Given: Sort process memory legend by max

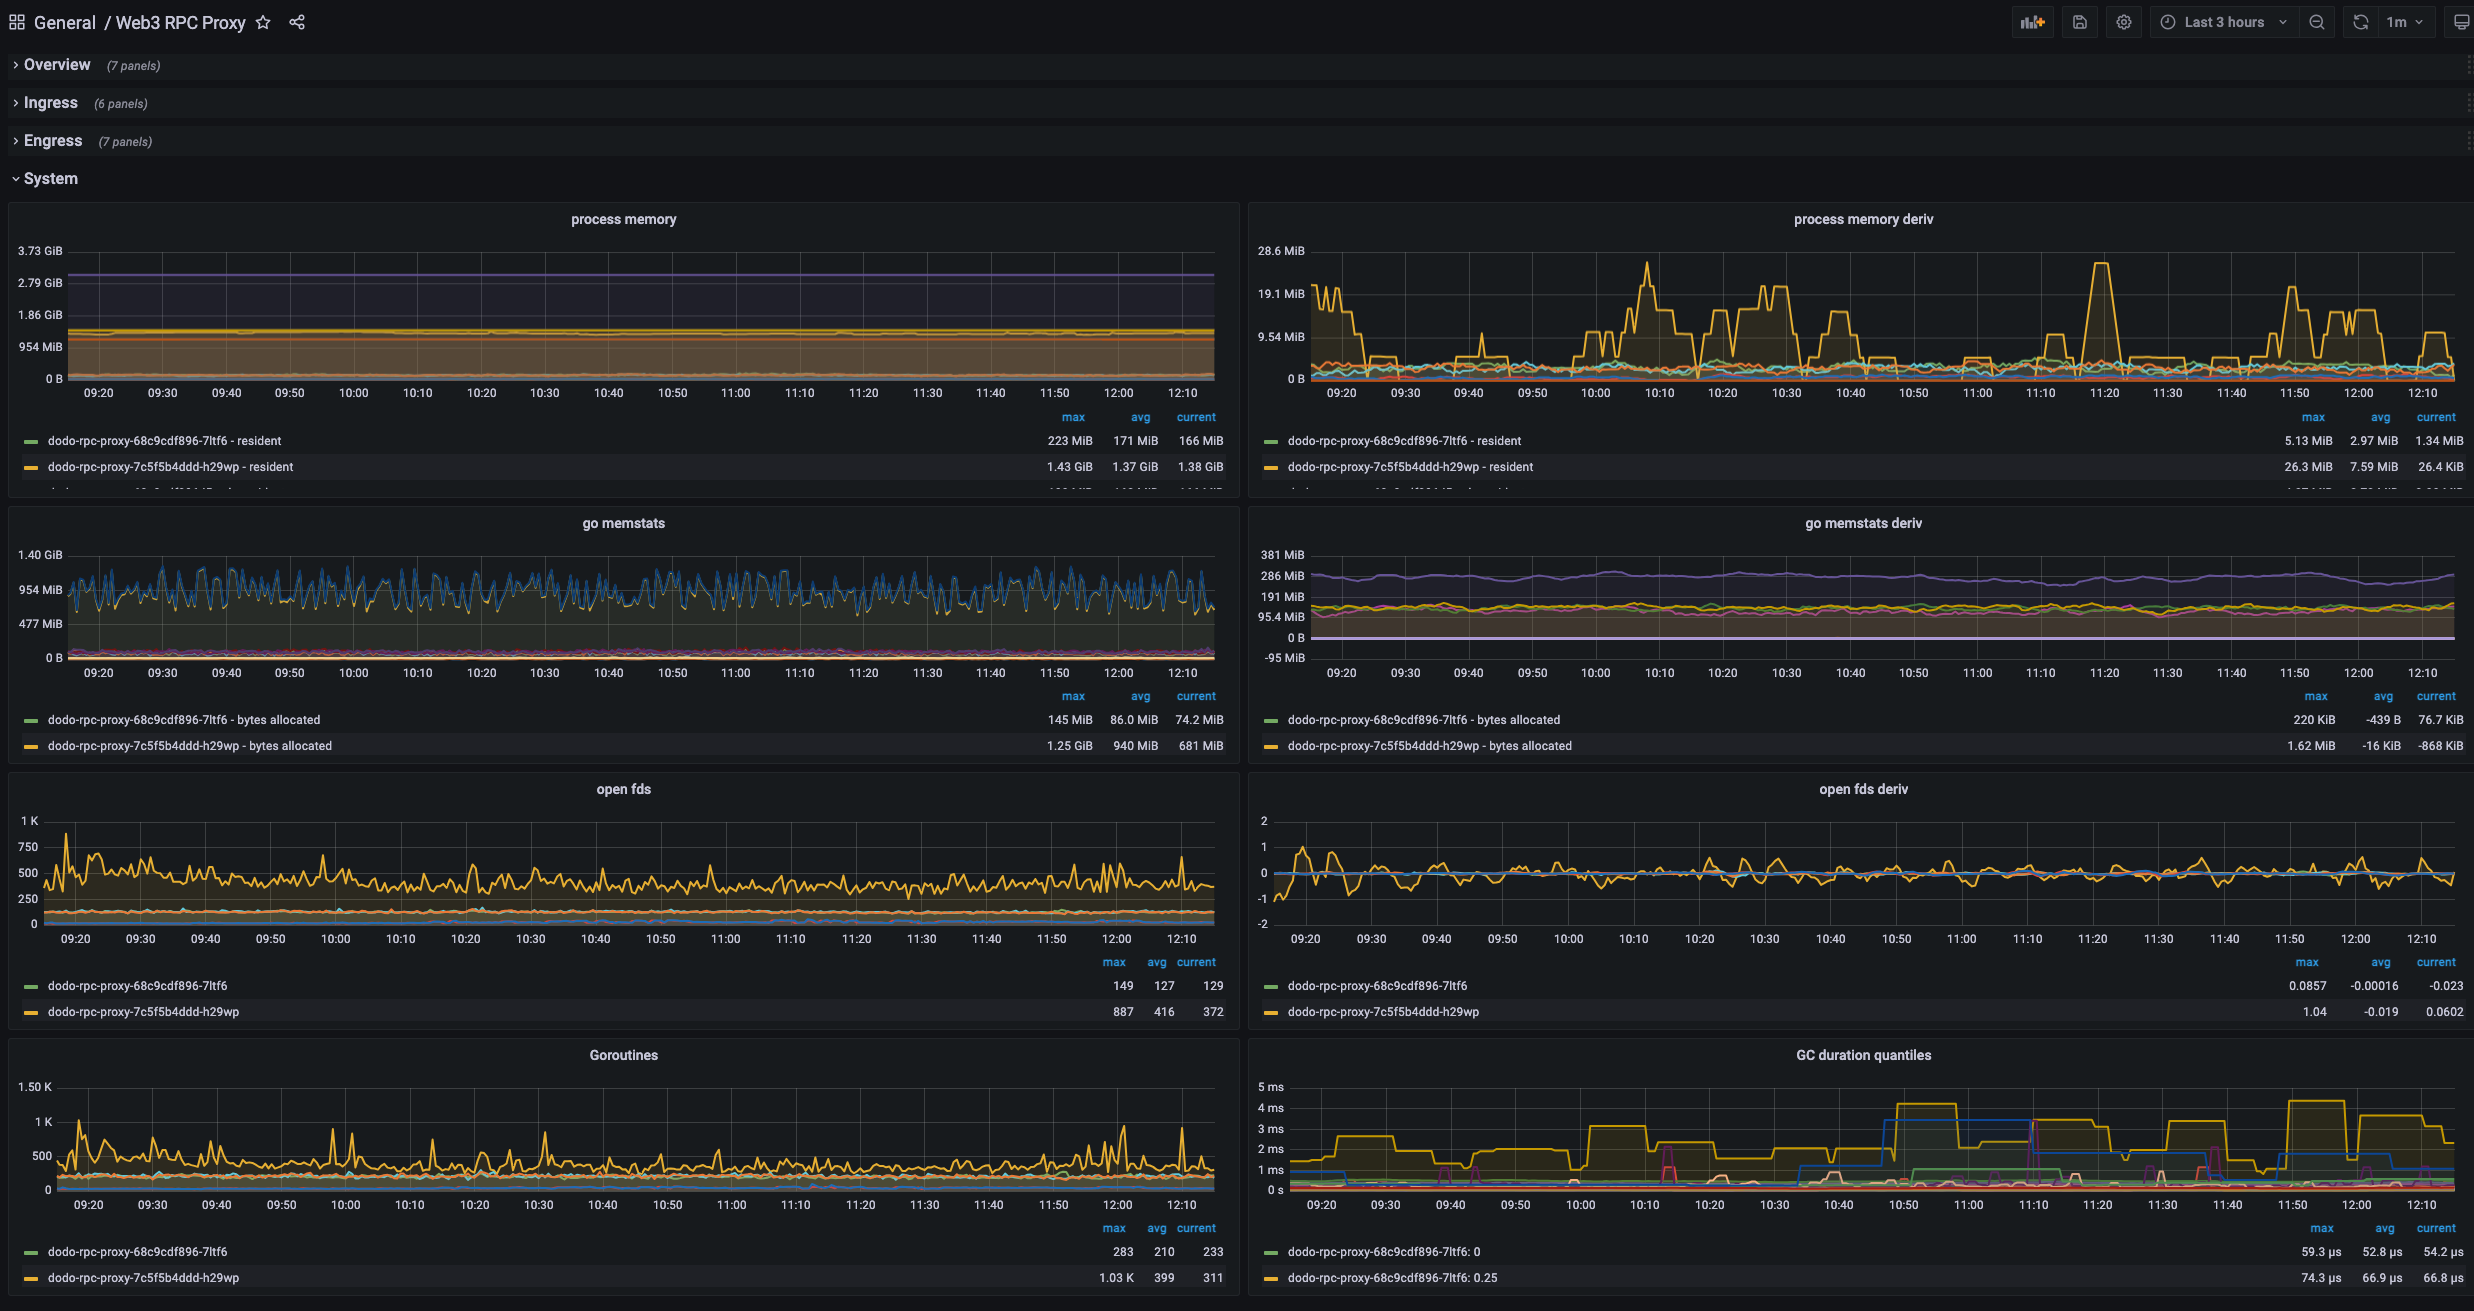Looking at the screenshot, I should pos(1073,417).
